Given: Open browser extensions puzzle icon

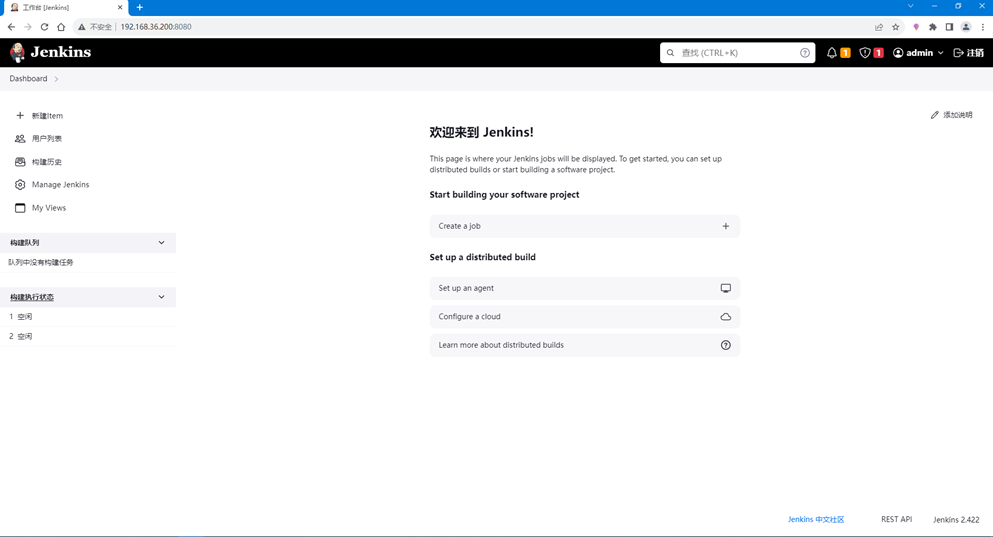Looking at the screenshot, I should point(932,27).
